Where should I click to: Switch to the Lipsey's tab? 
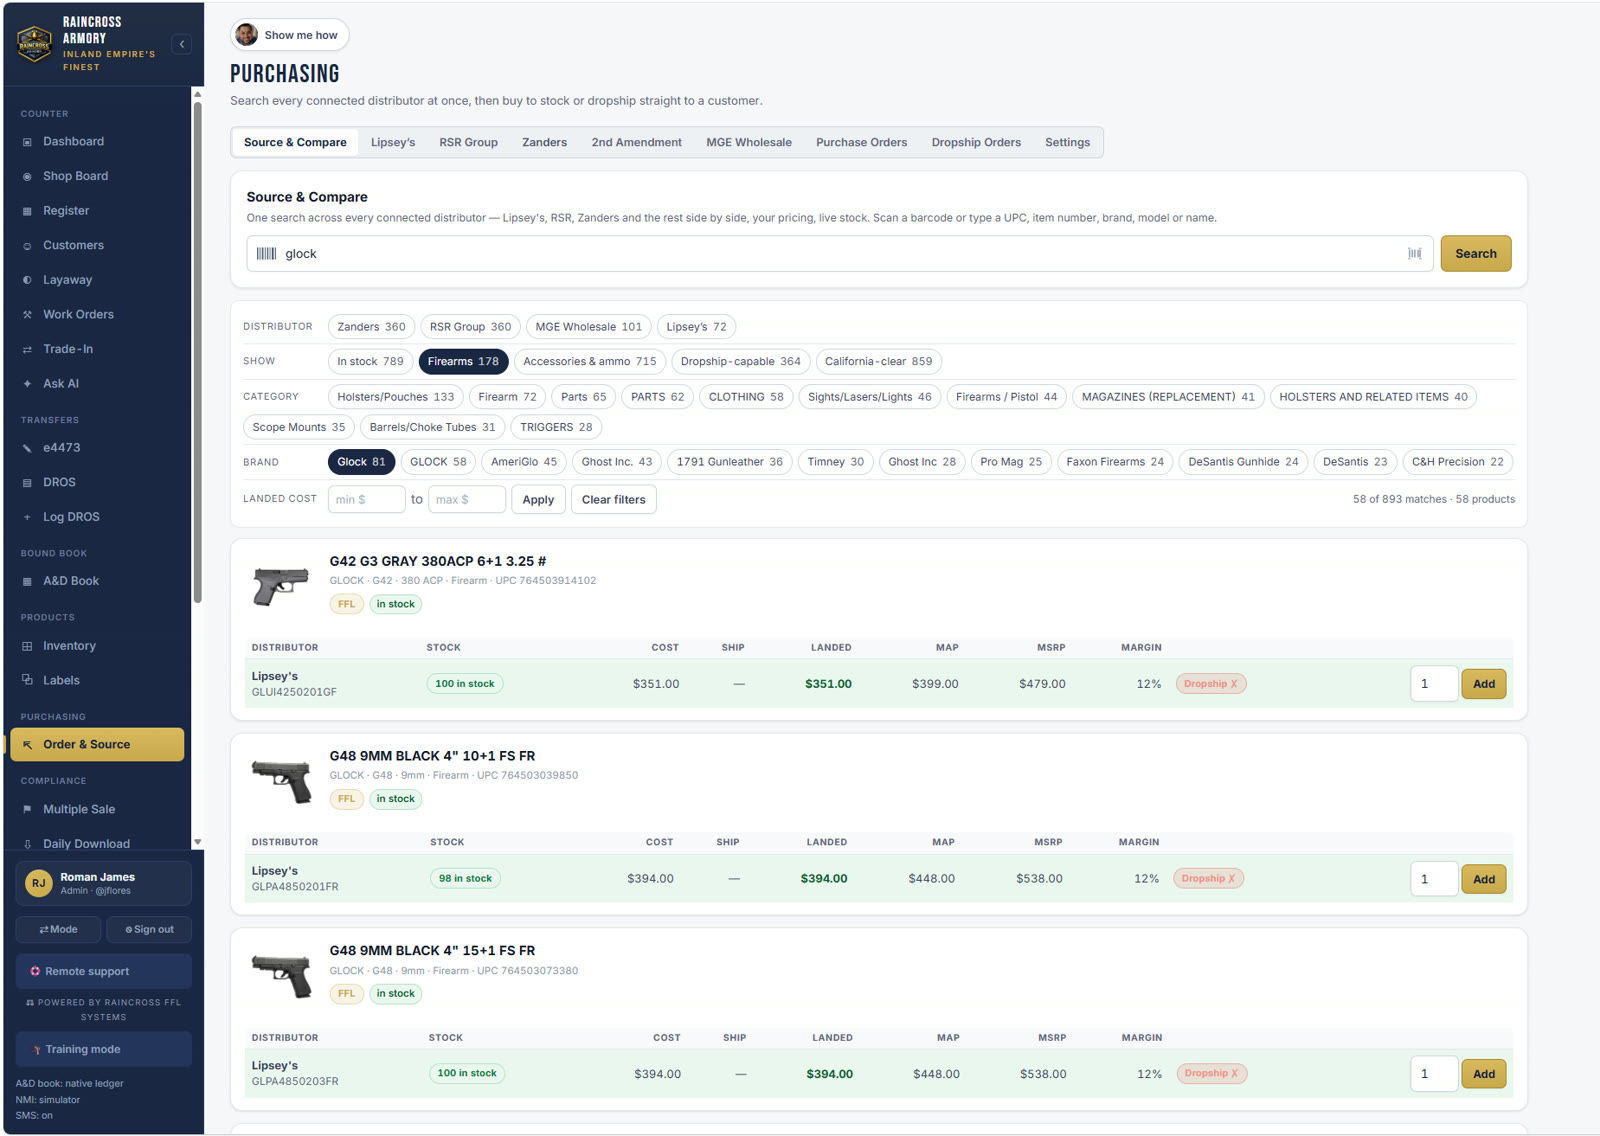(393, 142)
